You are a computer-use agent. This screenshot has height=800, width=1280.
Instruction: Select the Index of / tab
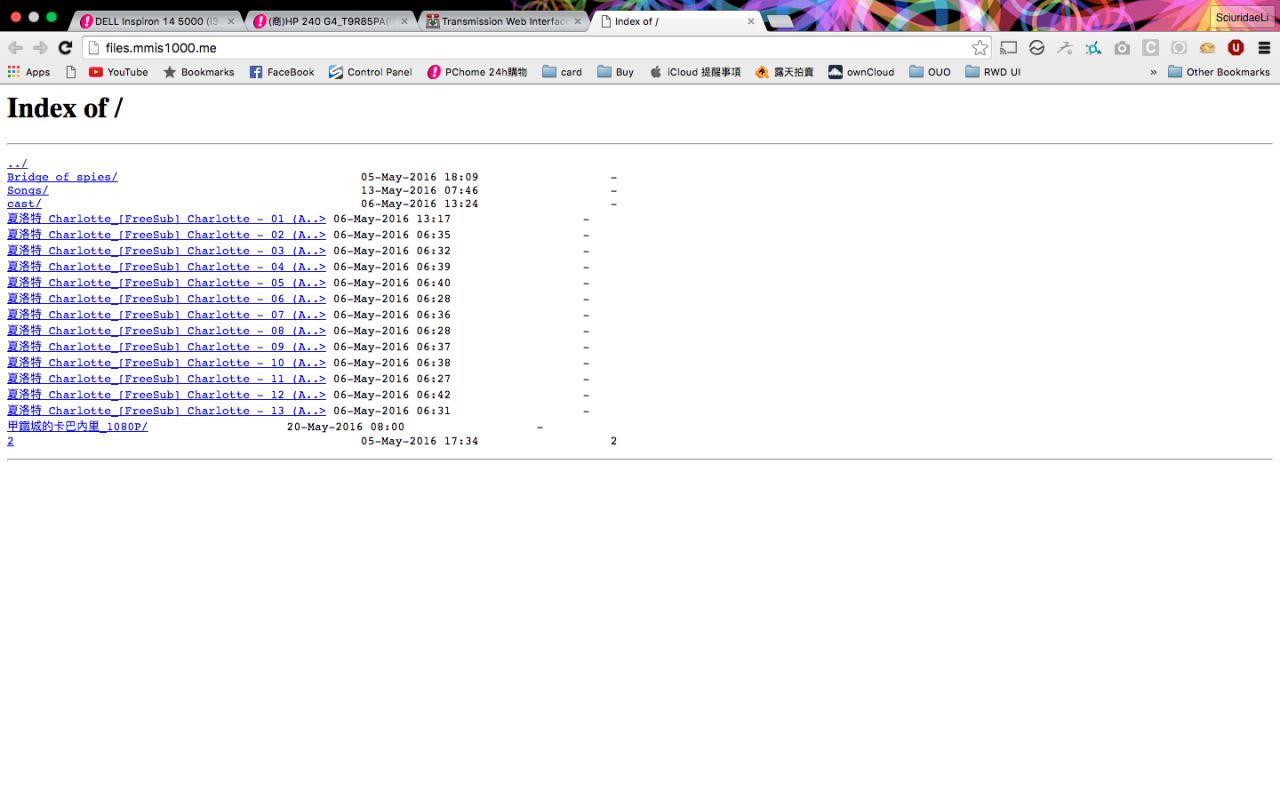point(677,21)
